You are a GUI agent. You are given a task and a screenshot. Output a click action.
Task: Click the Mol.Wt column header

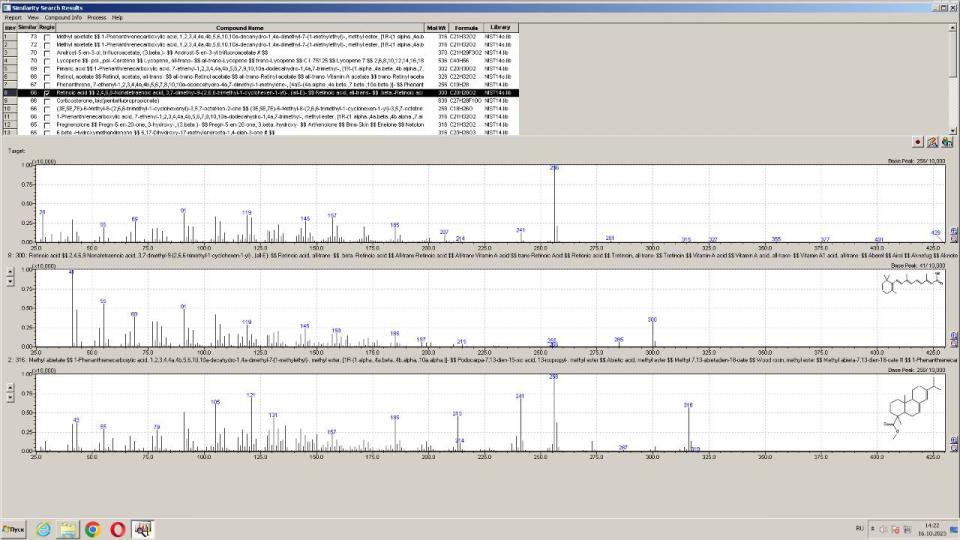pos(436,27)
